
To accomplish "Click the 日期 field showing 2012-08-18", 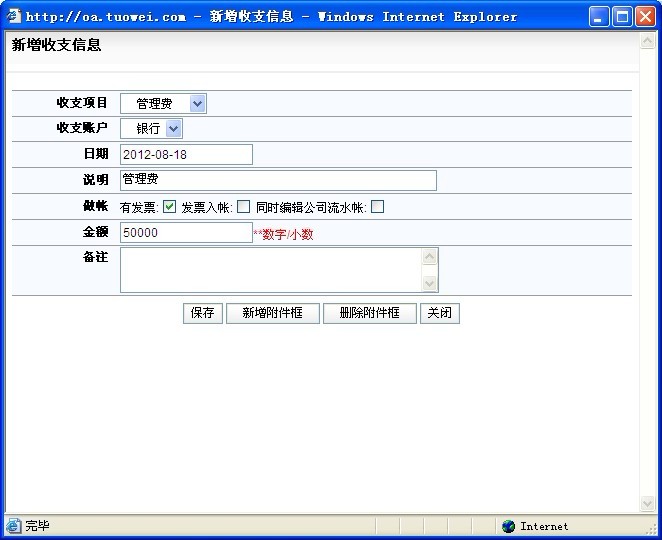I will click(186, 154).
